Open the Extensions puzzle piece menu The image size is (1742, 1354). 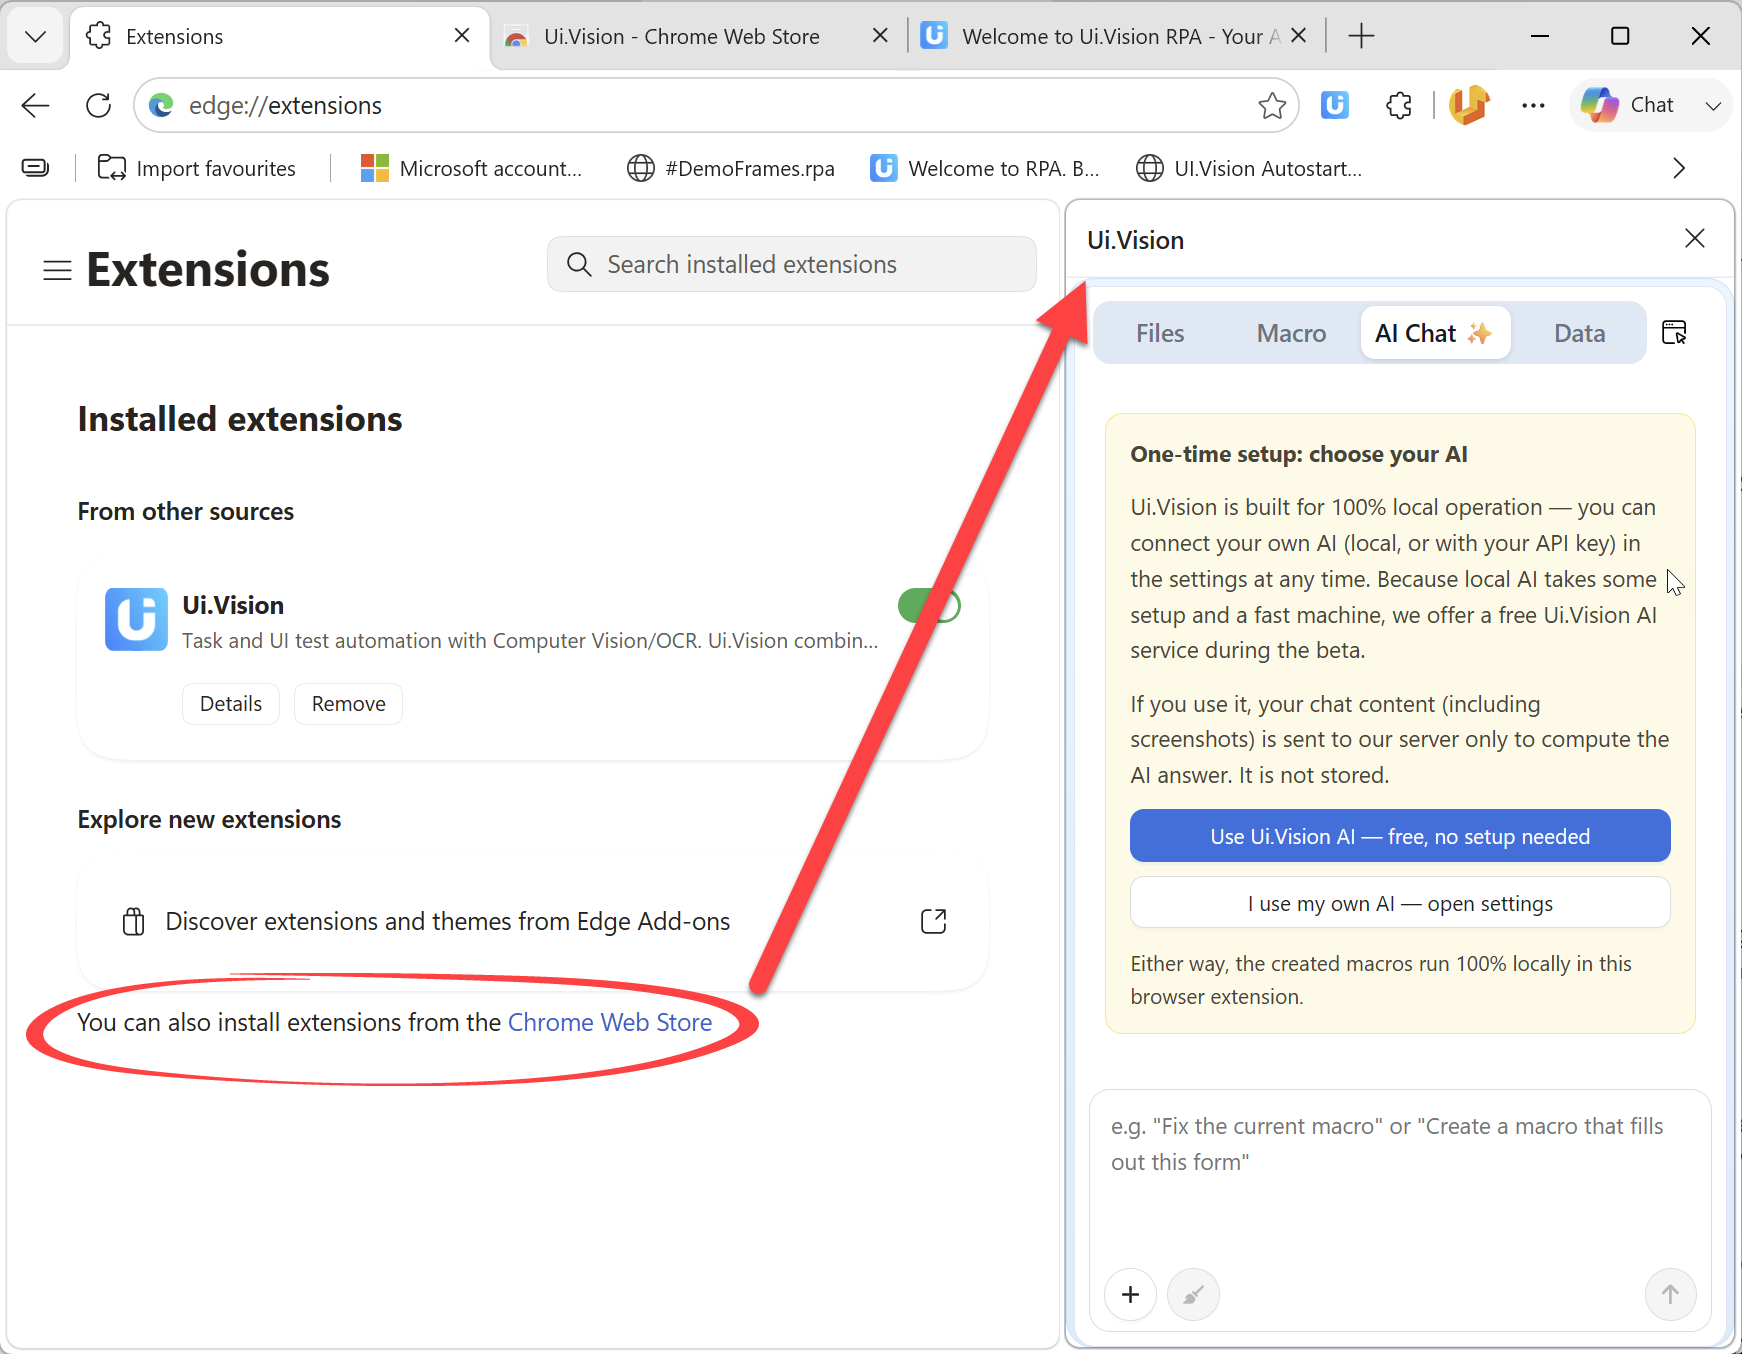point(1399,105)
